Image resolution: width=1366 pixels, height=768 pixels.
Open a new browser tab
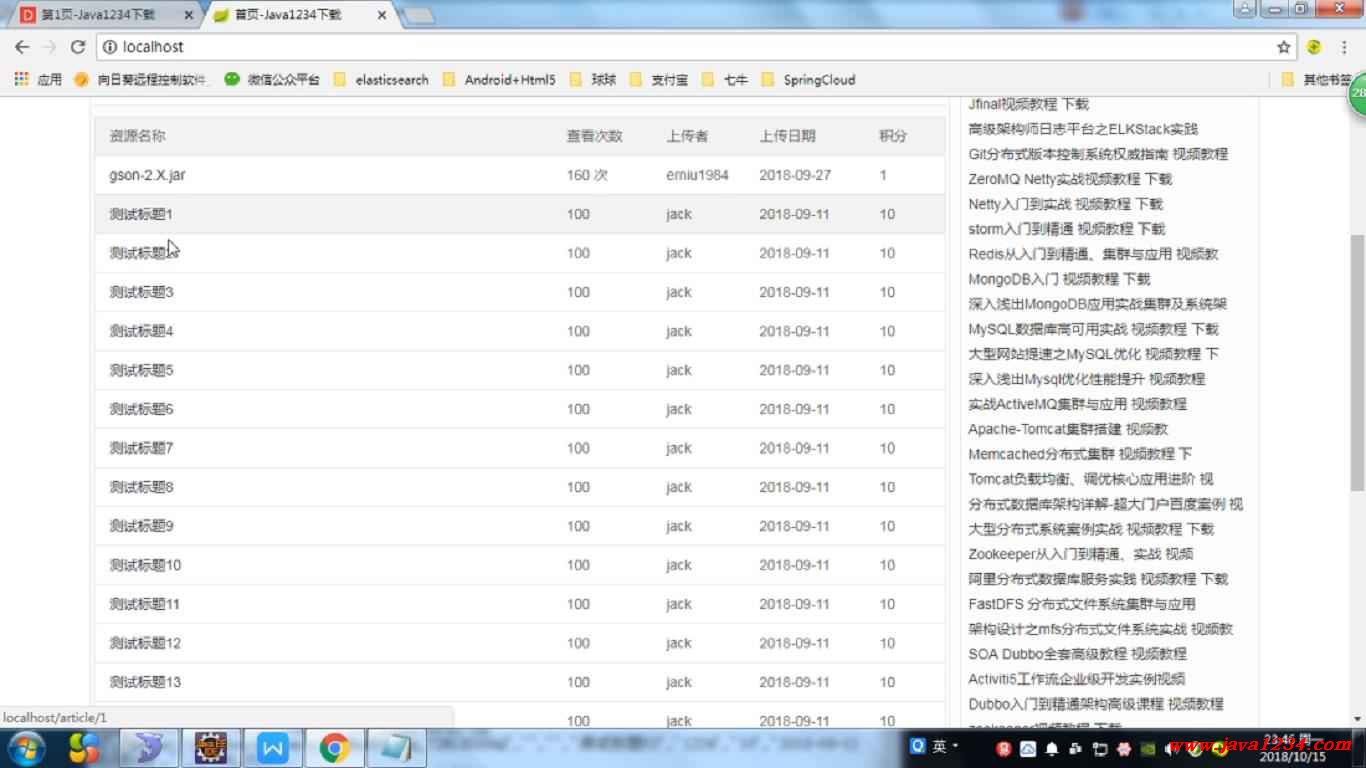tap(419, 16)
